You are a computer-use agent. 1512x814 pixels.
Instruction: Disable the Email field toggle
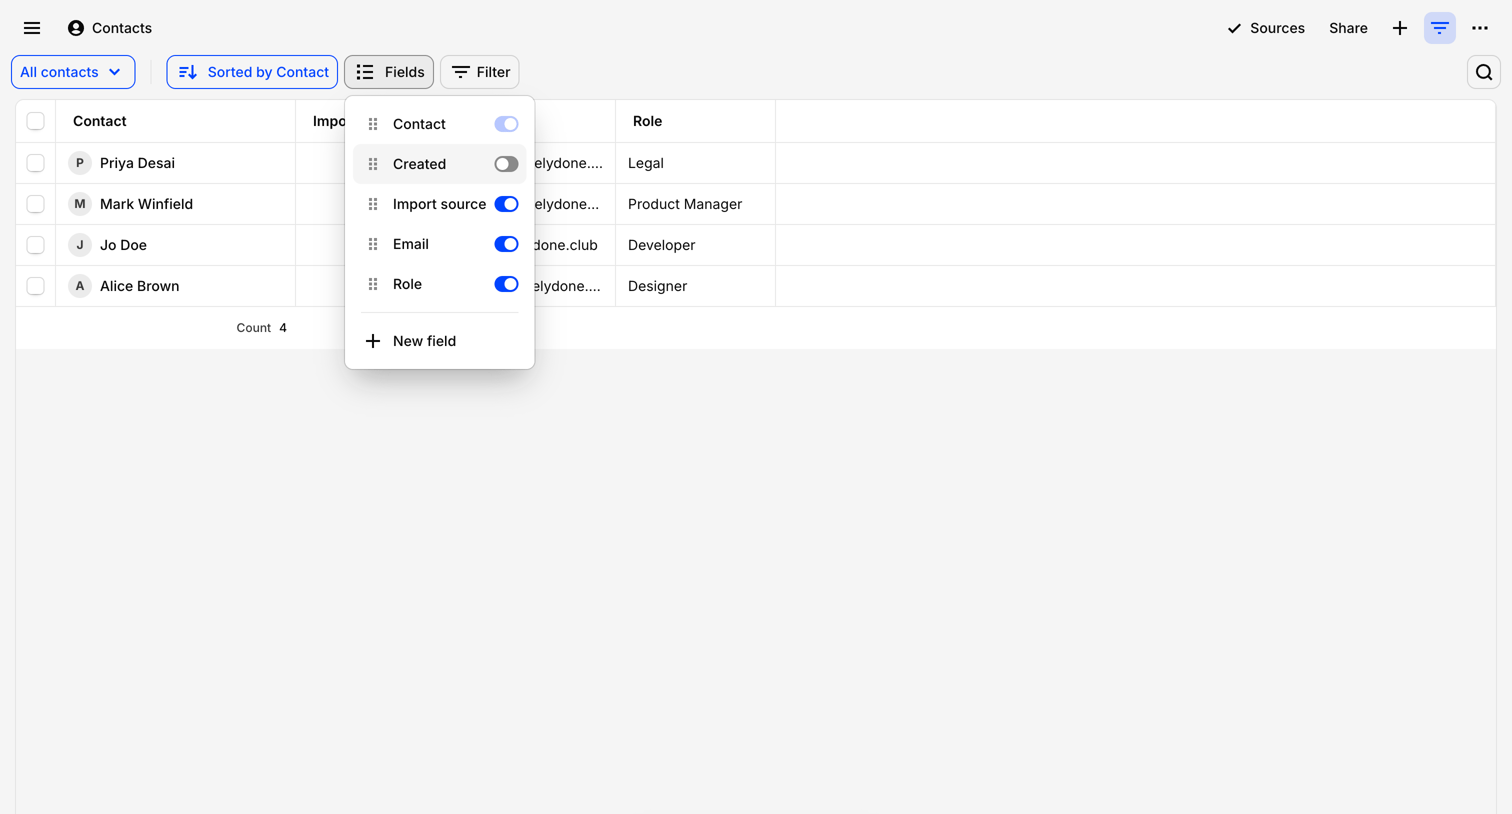[506, 244]
